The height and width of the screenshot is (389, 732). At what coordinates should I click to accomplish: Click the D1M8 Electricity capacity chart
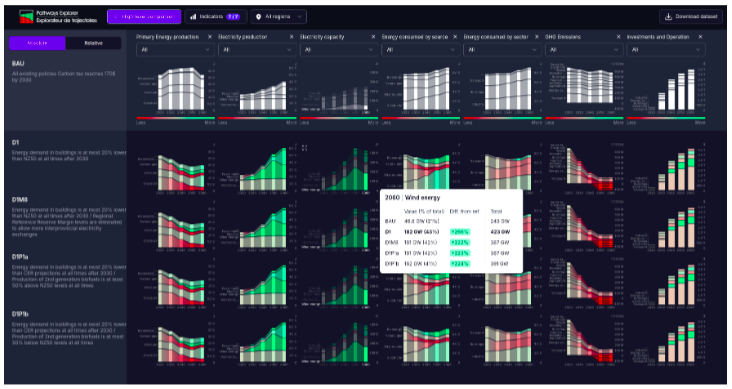tap(339, 226)
